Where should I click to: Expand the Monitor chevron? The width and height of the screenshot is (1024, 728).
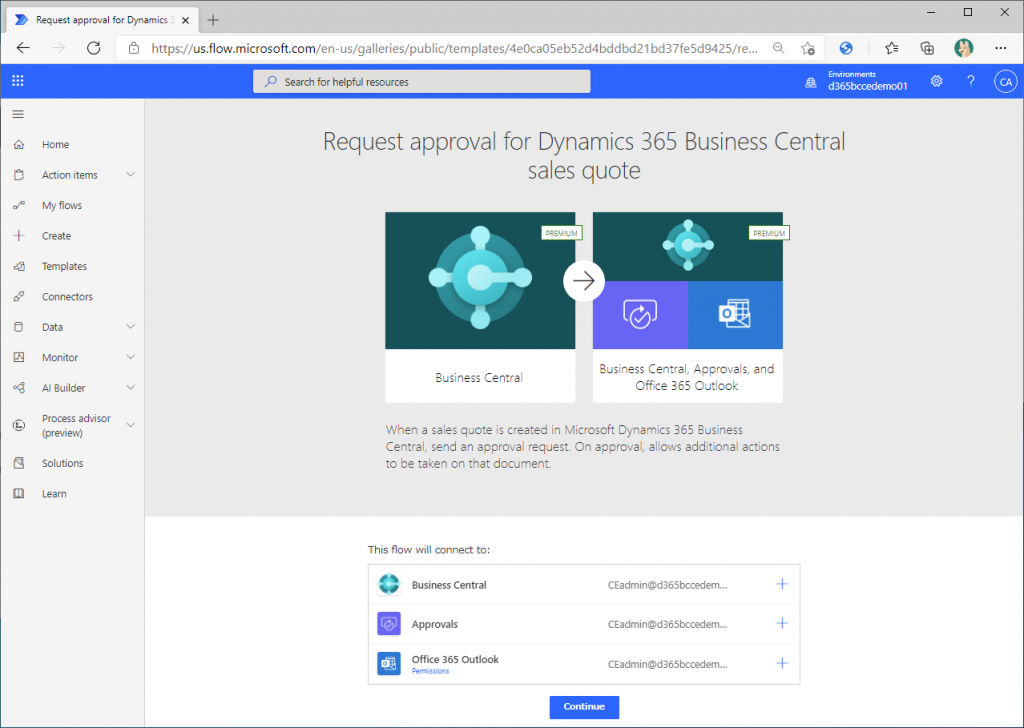click(131, 357)
